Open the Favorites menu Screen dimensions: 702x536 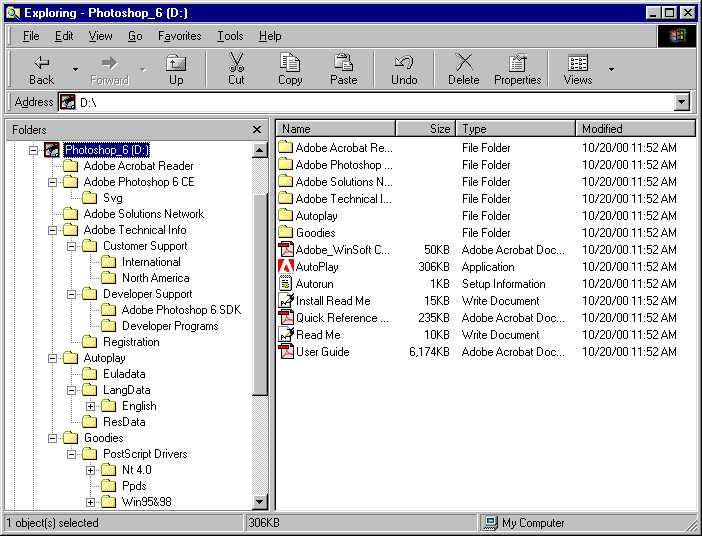[x=180, y=36]
